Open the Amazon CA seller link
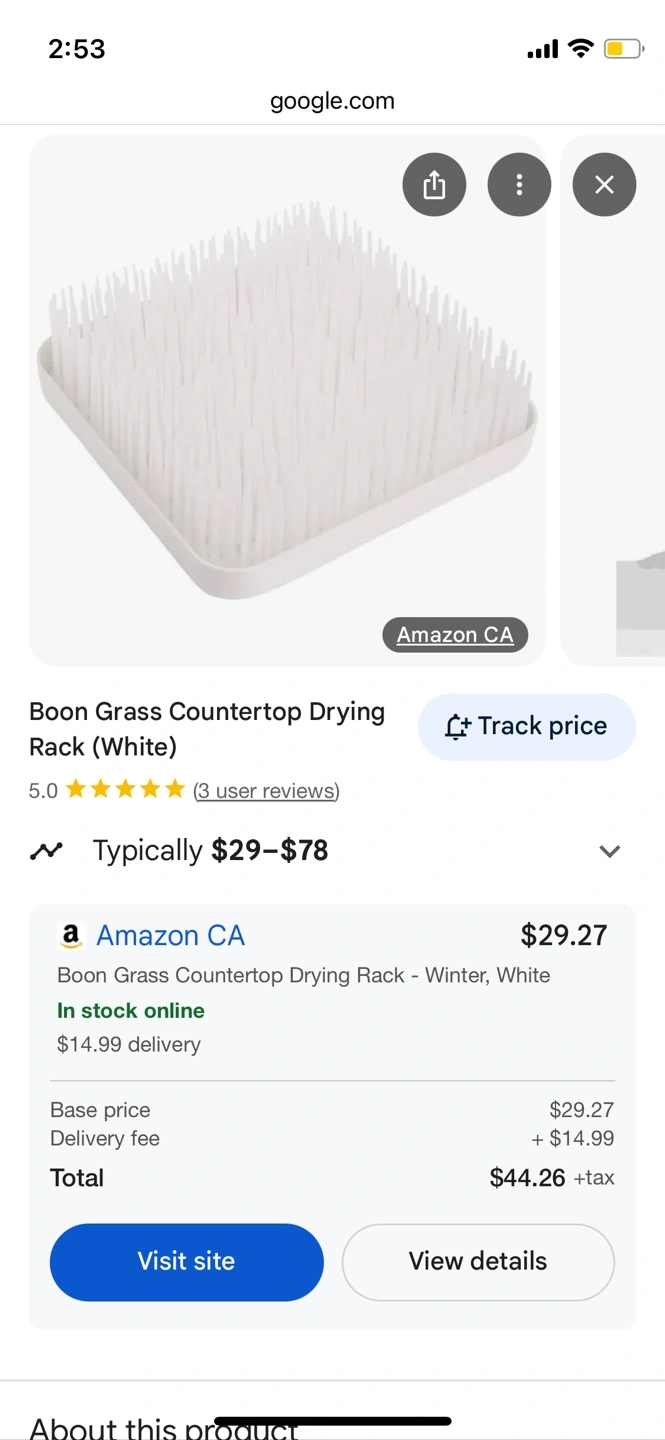This screenshot has width=665, height=1440. 170,936
